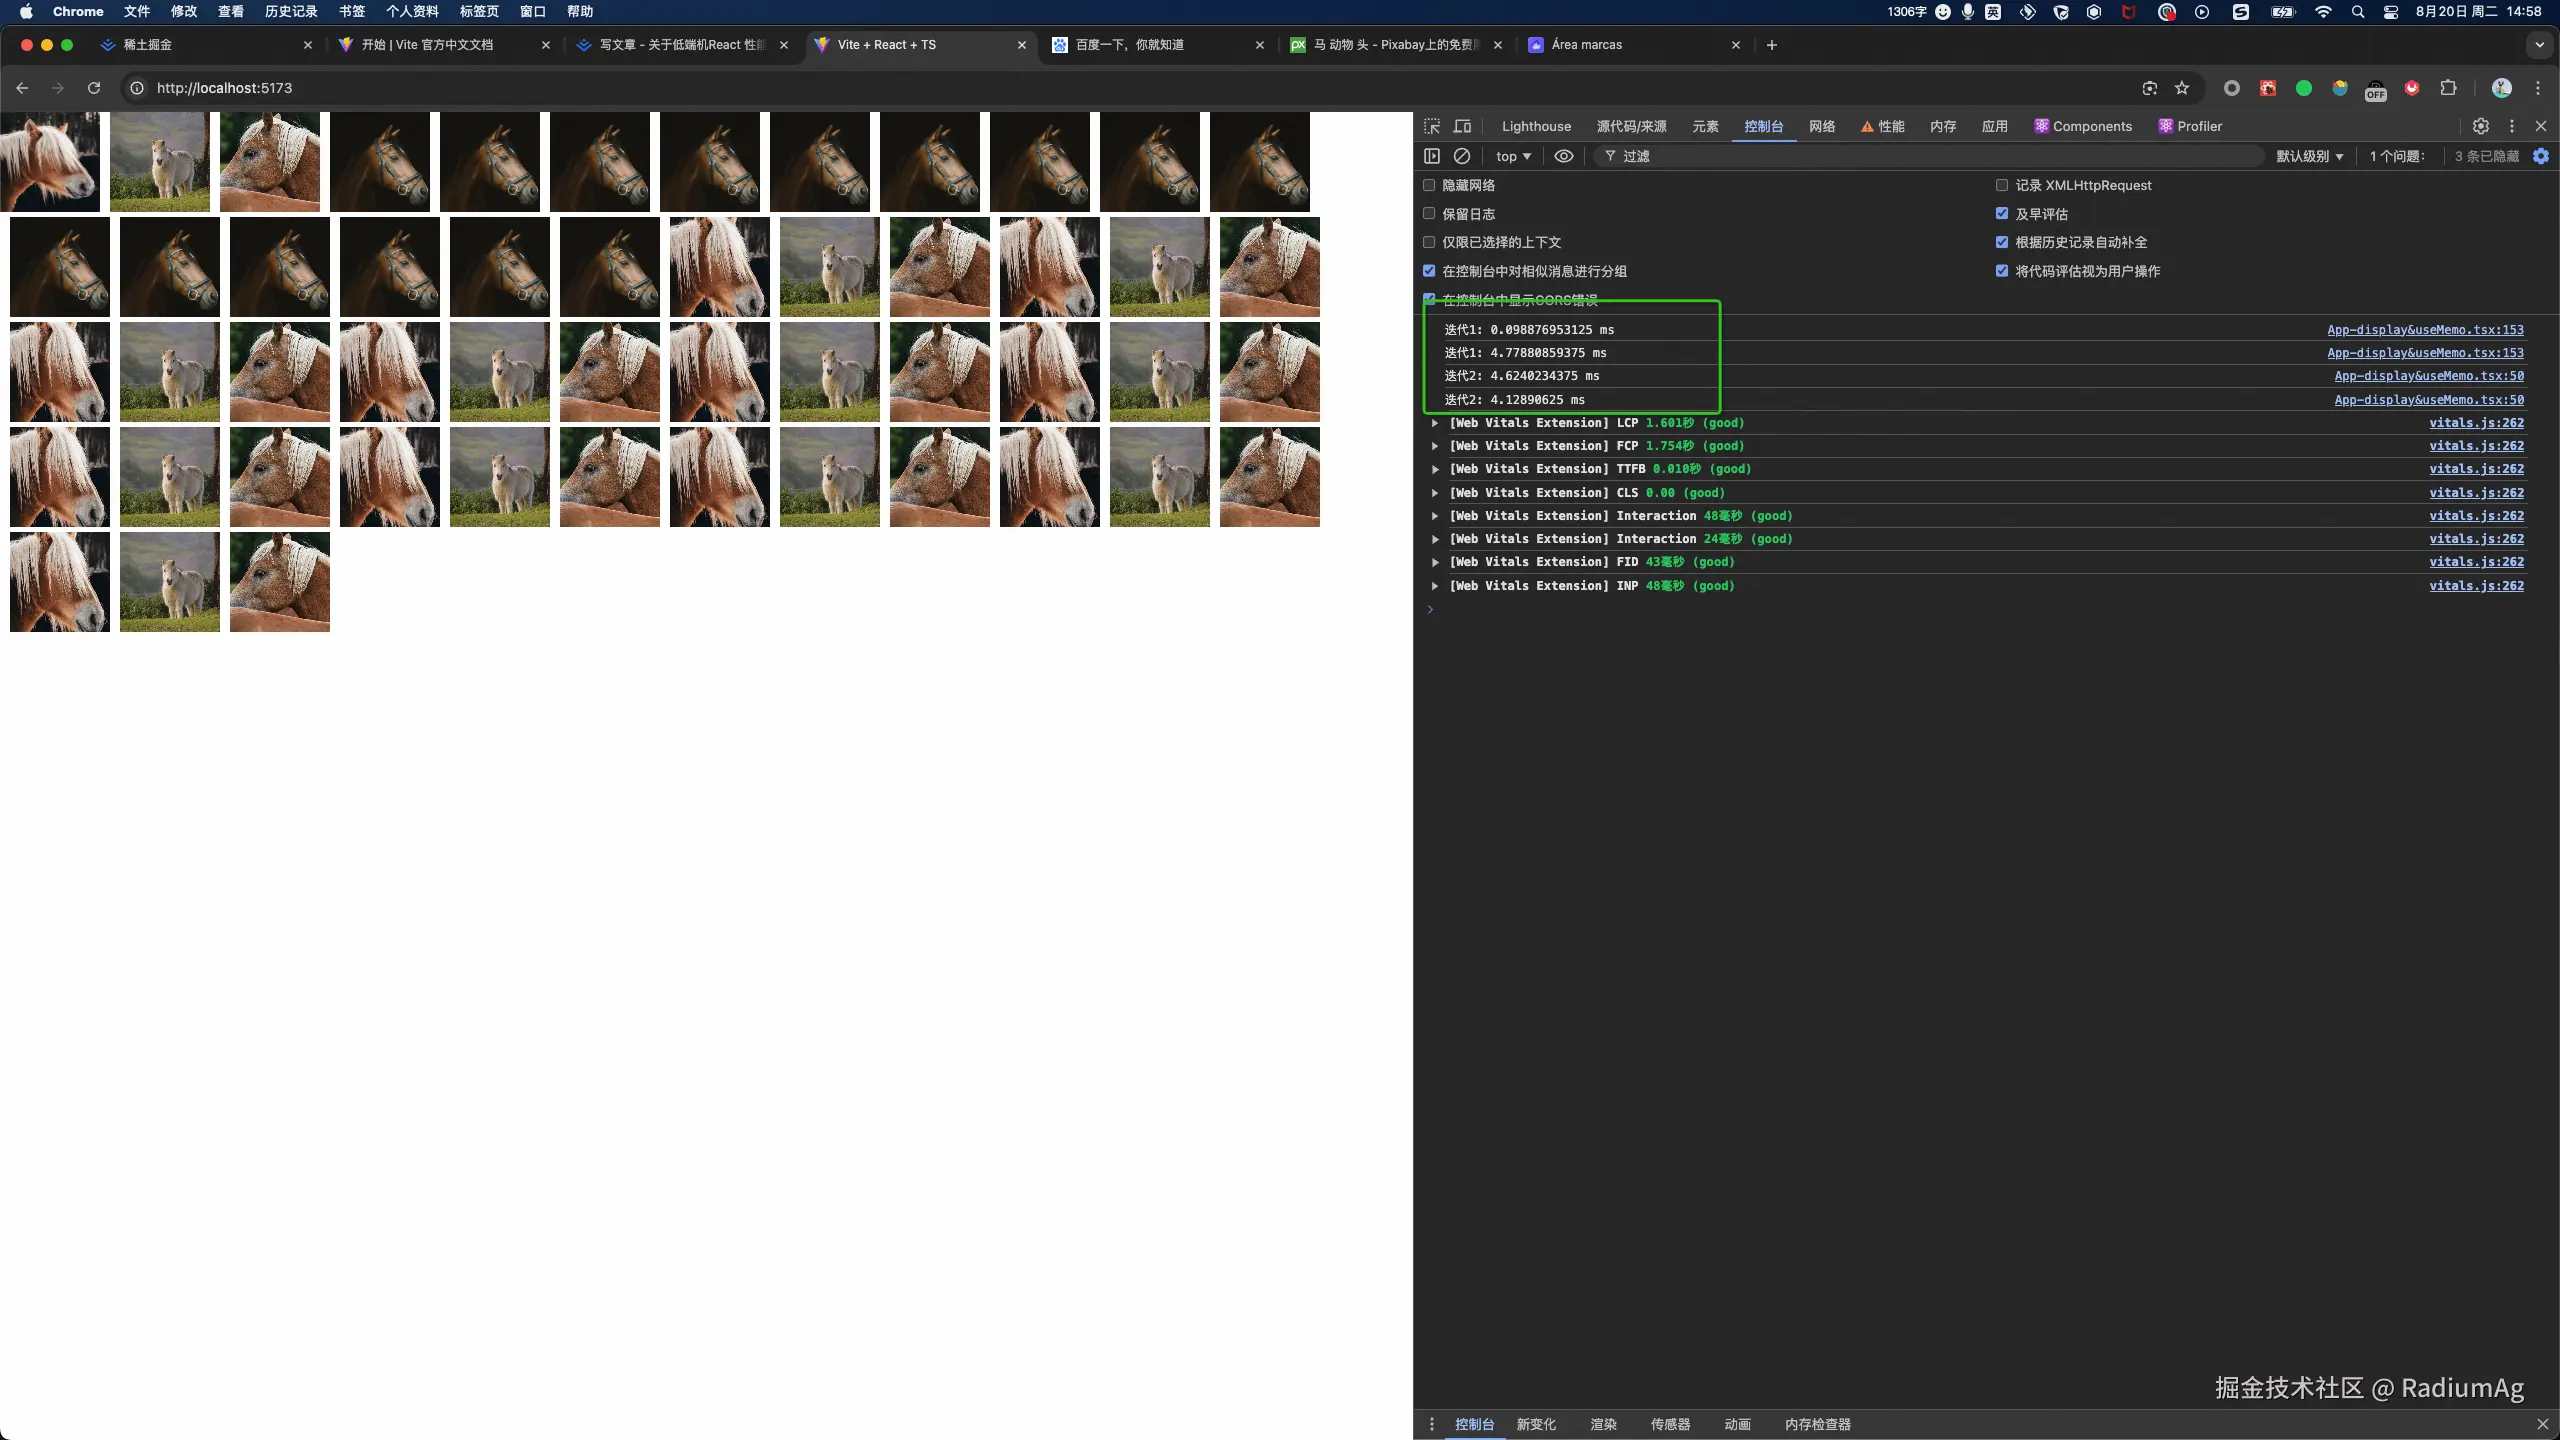2560x1440 pixels.
Task: Click the vitals.js:262 link for FCP
Action: tap(2476, 446)
